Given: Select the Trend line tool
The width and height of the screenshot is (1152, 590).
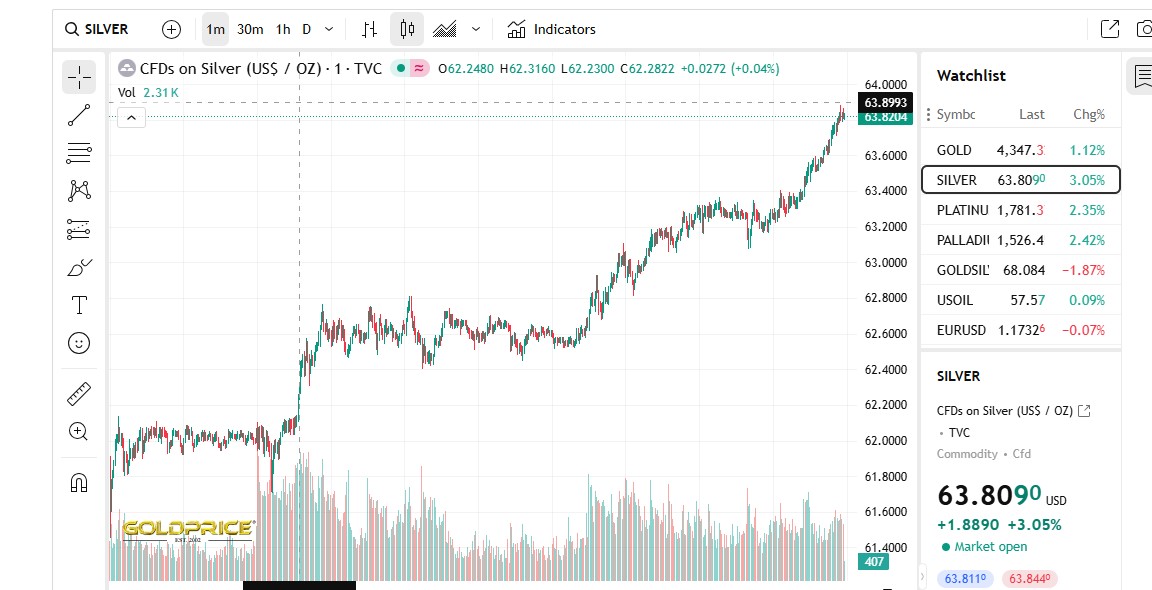Looking at the screenshot, I should [79, 115].
